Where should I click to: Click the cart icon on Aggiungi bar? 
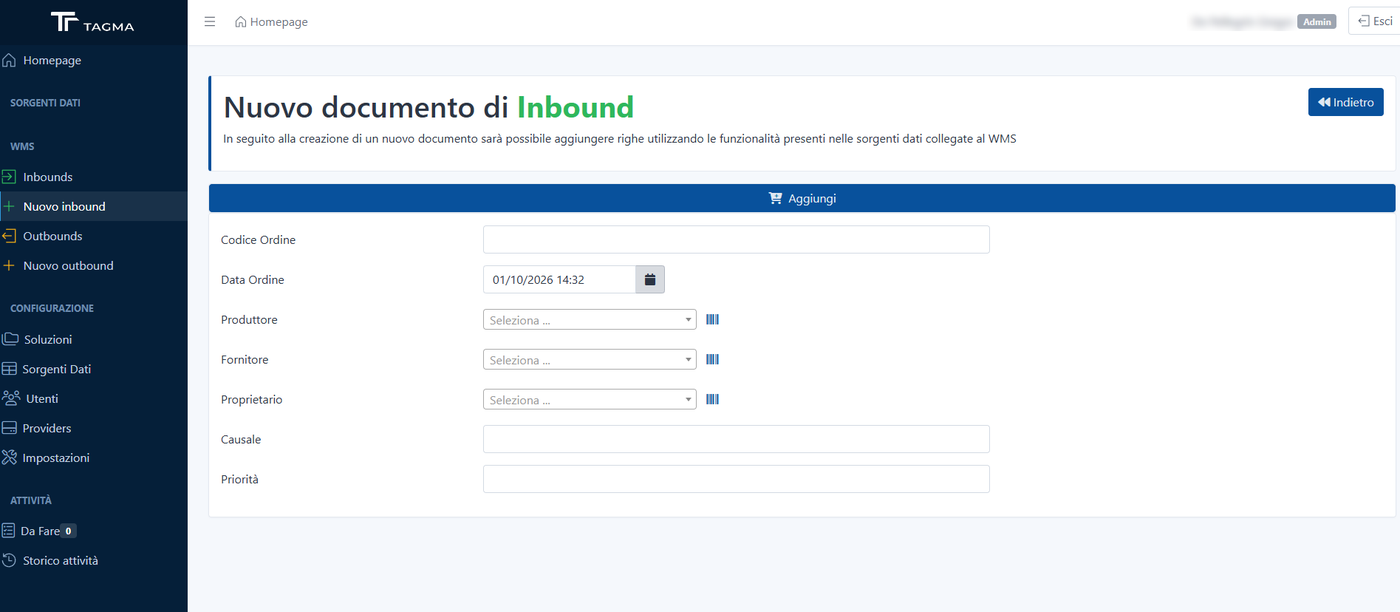775,198
